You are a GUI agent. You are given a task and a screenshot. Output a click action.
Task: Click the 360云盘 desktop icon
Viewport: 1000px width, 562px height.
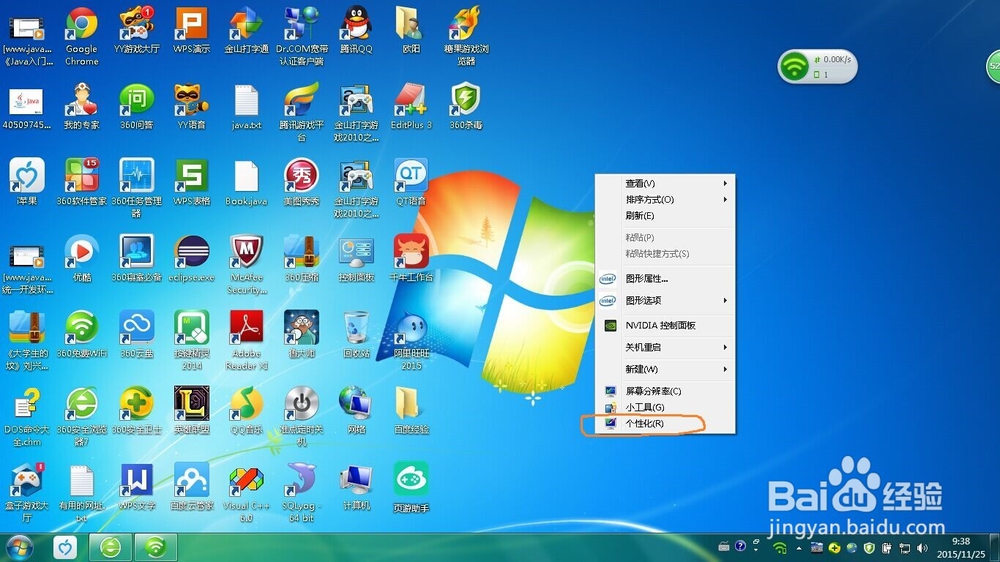click(x=136, y=335)
